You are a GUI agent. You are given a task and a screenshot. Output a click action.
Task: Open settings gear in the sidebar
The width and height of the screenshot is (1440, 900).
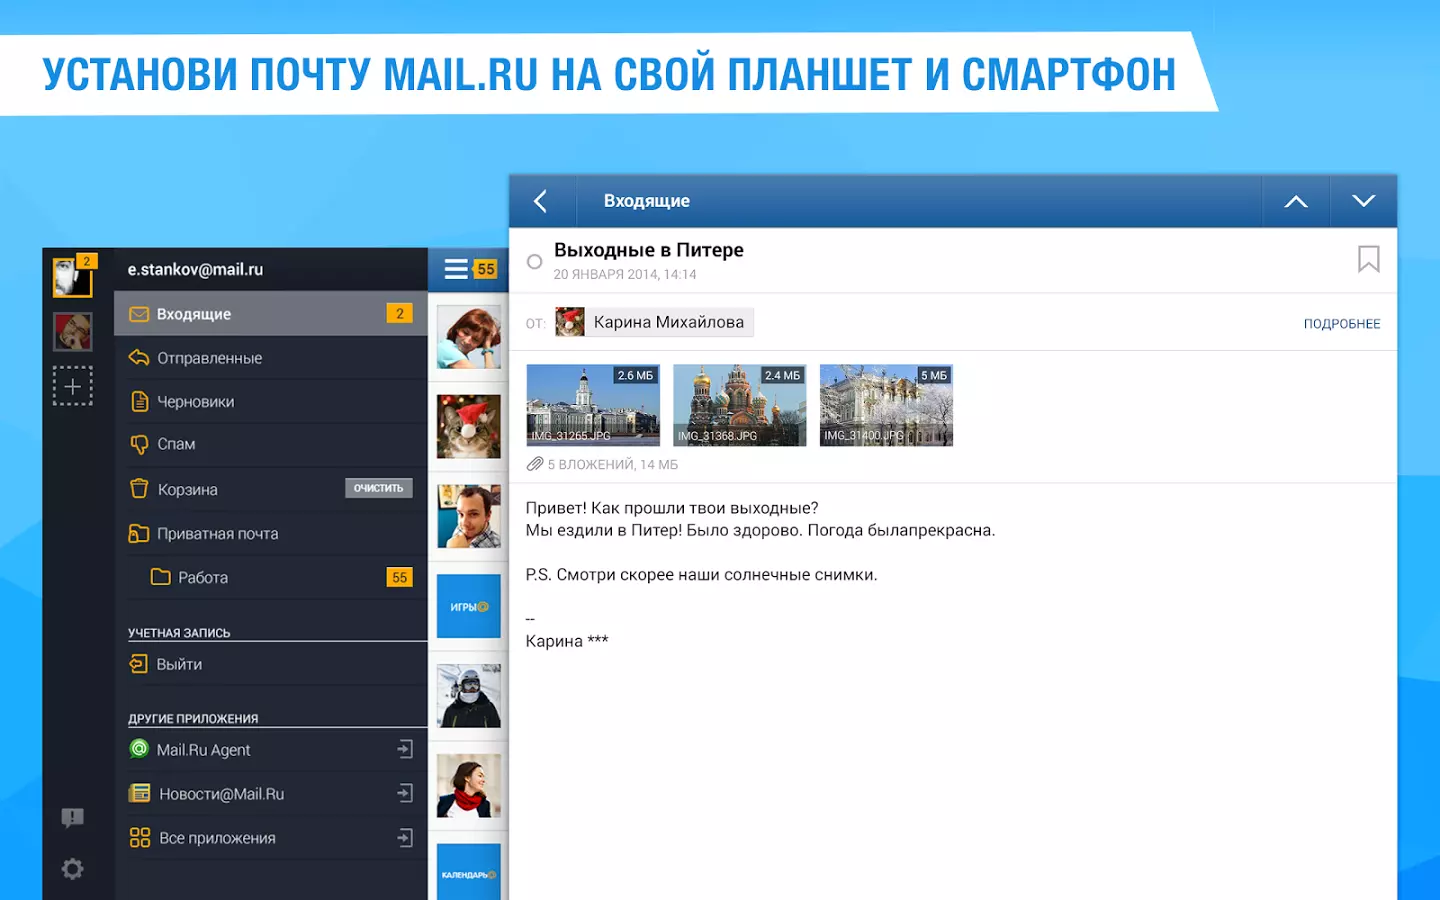click(x=73, y=869)
